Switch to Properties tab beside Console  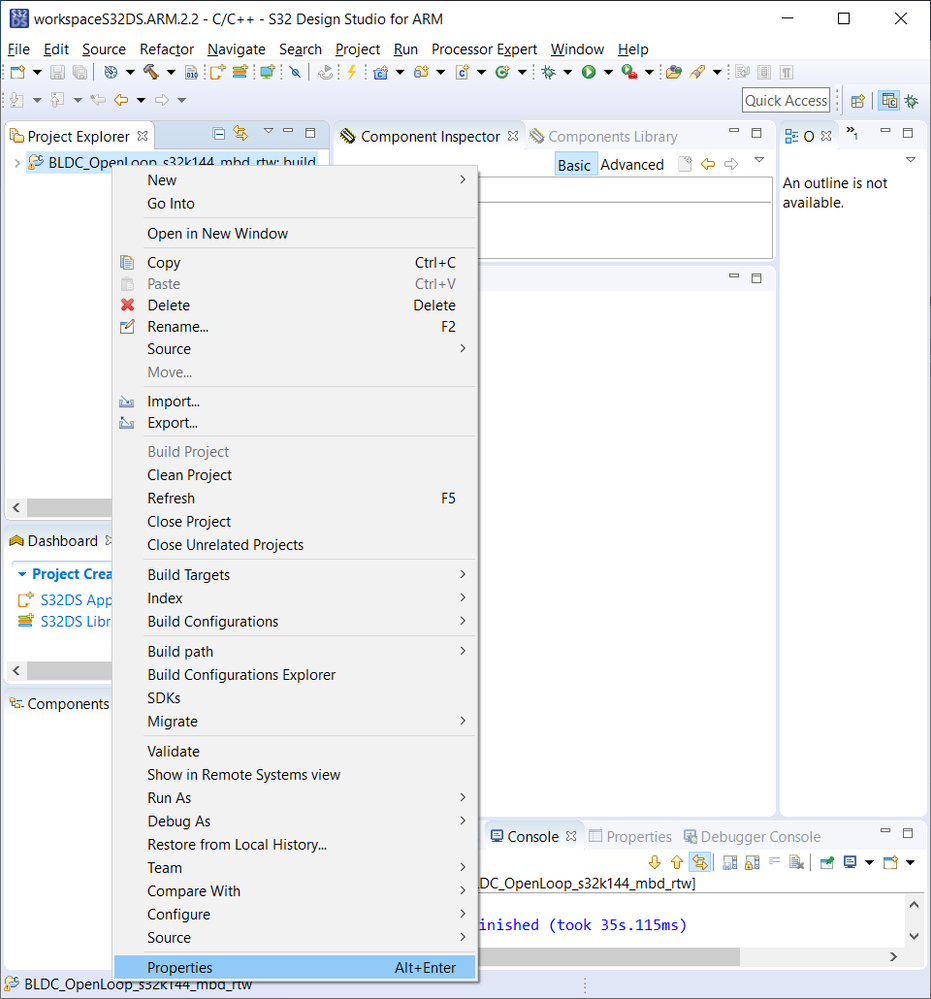coord(630,837)
